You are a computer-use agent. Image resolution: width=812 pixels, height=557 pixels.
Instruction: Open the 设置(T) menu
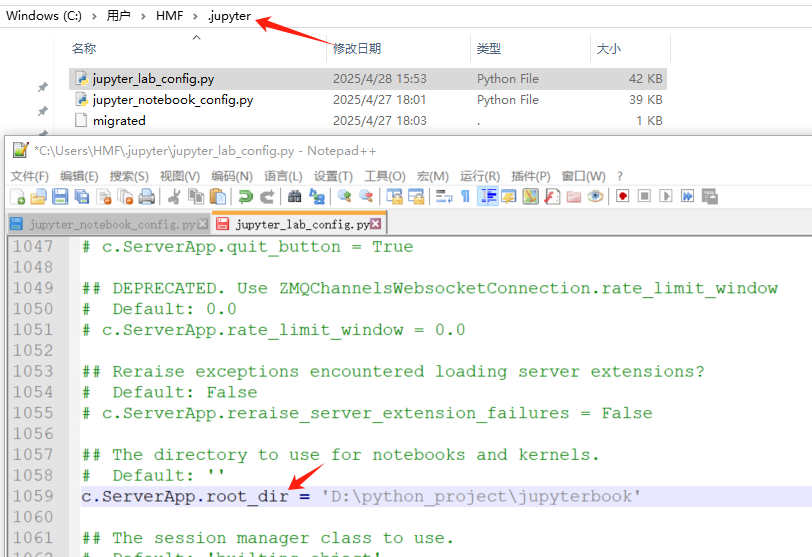(x=333, y=177)
